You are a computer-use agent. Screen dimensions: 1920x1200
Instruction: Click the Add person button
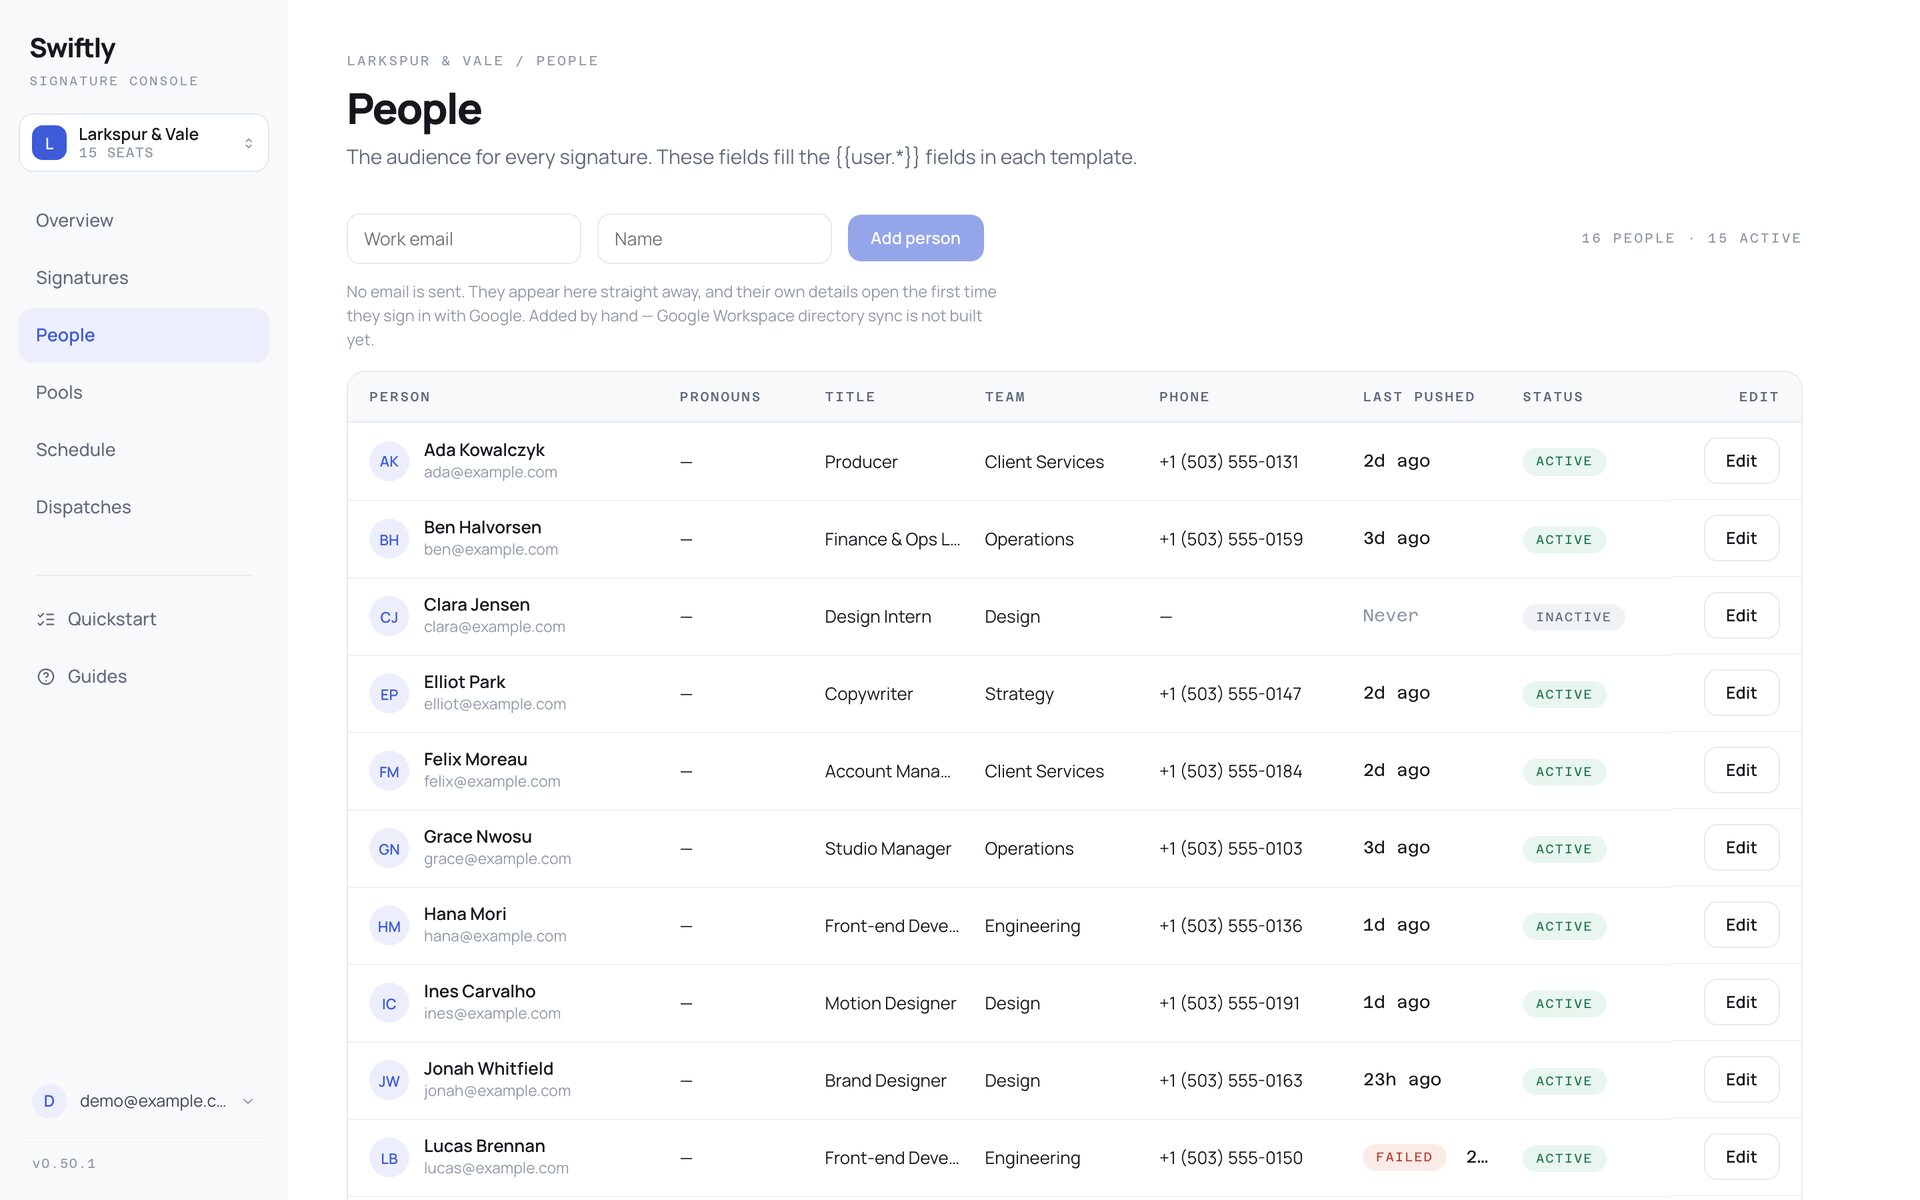pyautogui.click(x=915, y=238)
